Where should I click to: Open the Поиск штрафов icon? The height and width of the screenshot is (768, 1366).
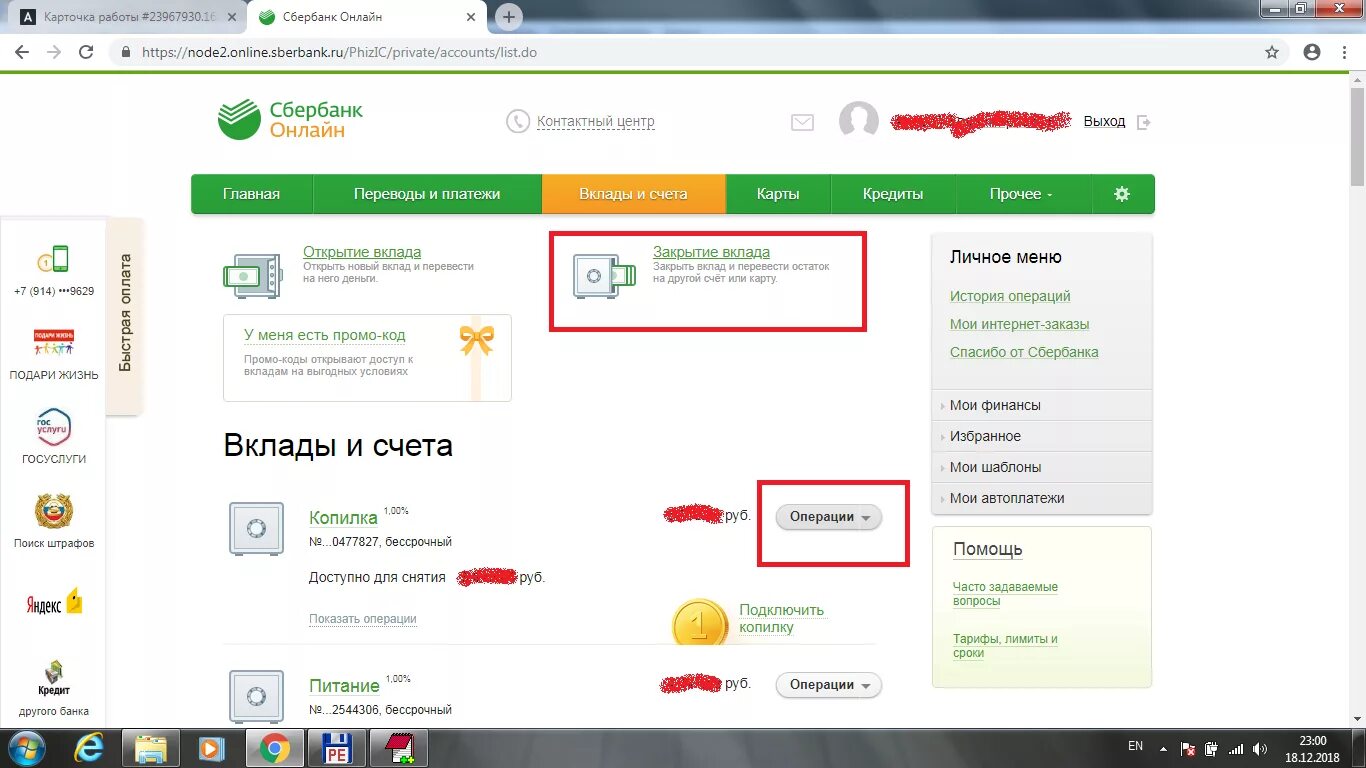pos(54,511)
